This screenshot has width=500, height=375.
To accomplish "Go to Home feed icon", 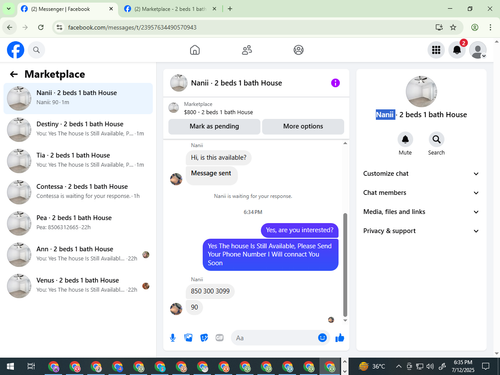I will coord(195,50).
